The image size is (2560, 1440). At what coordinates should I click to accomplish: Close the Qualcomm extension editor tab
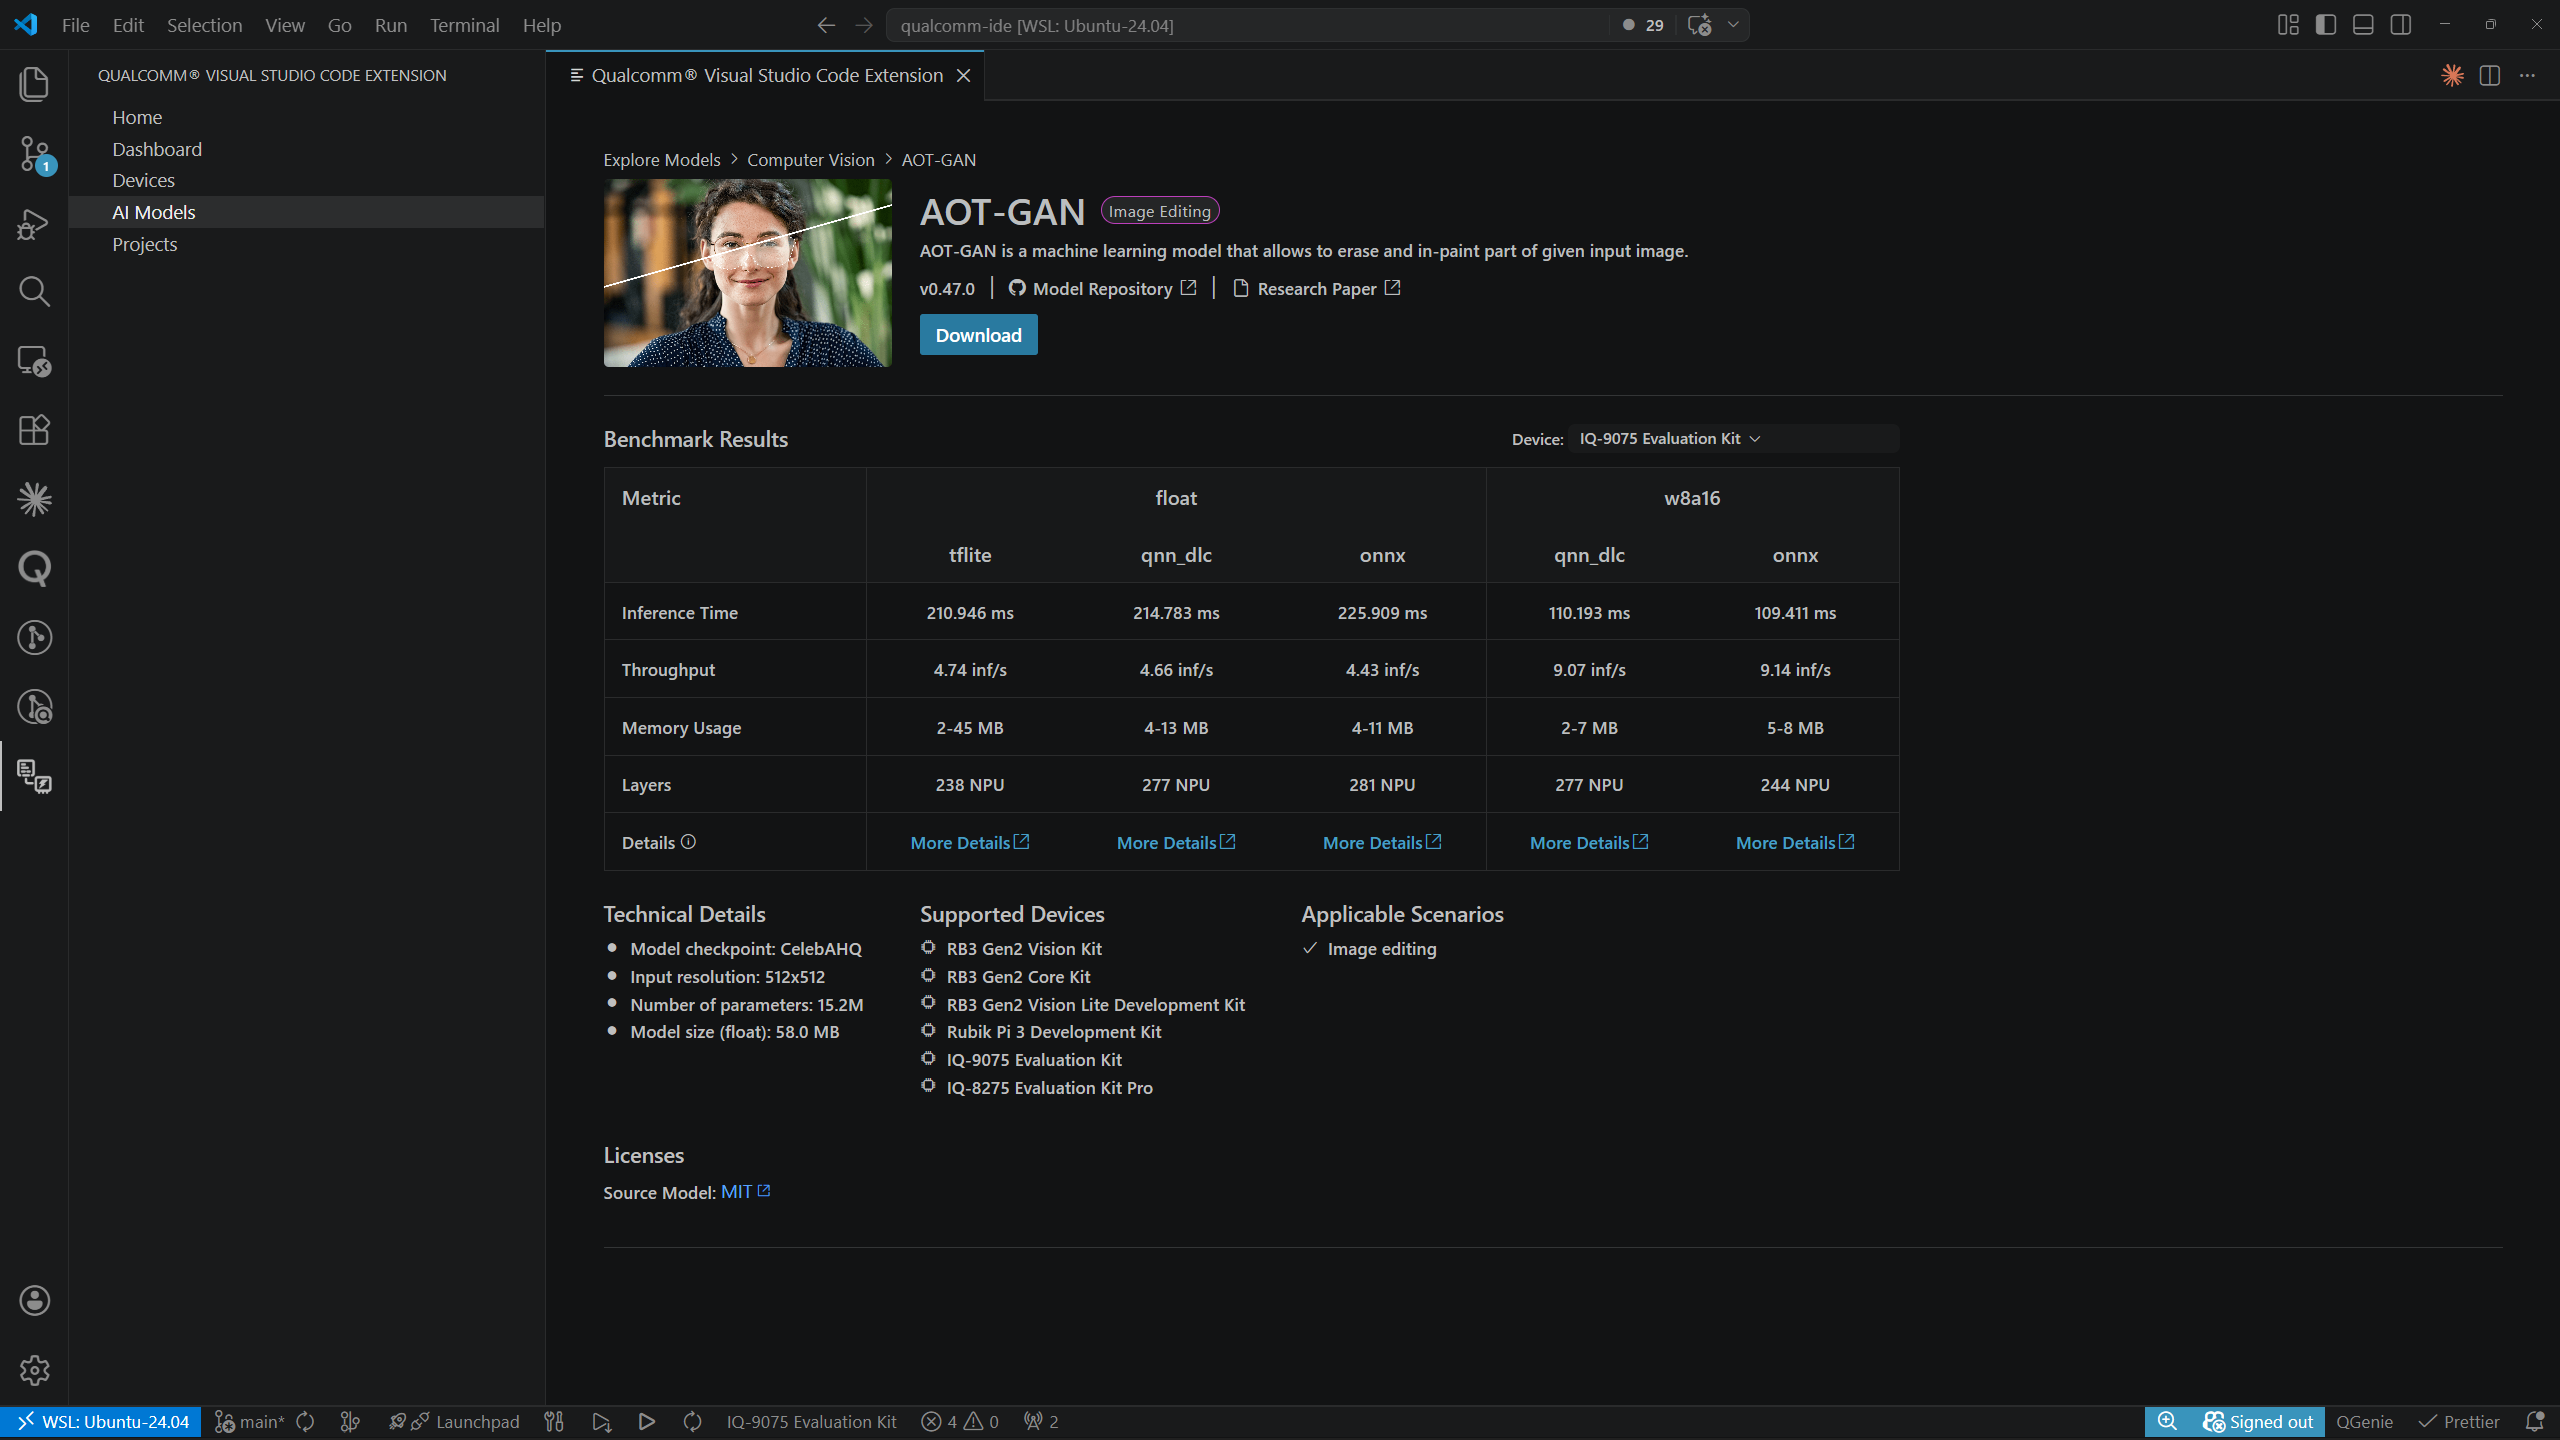click(963, 75)
